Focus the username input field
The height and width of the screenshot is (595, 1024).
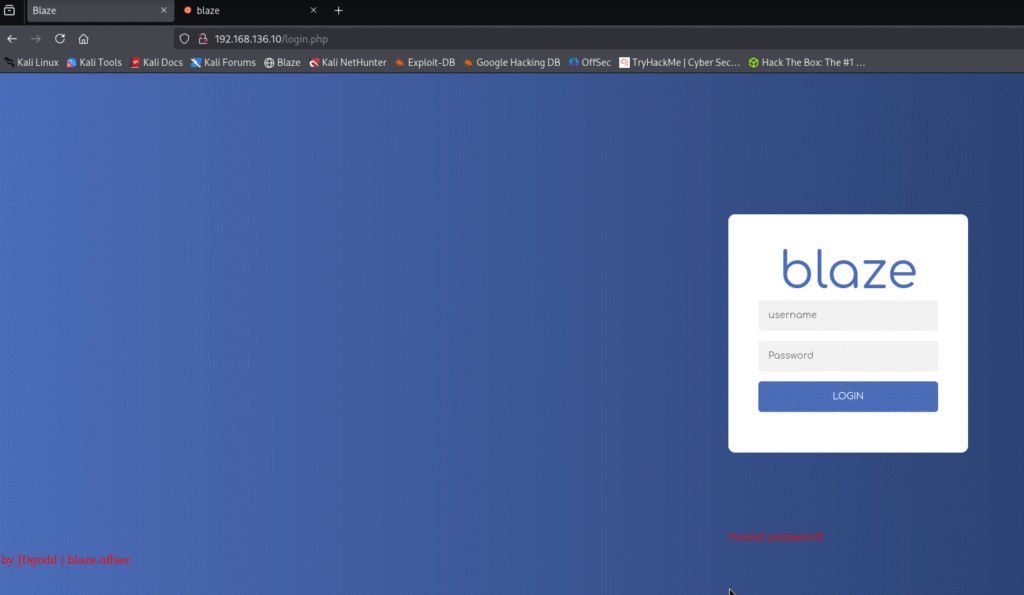[x=847, y=315]
